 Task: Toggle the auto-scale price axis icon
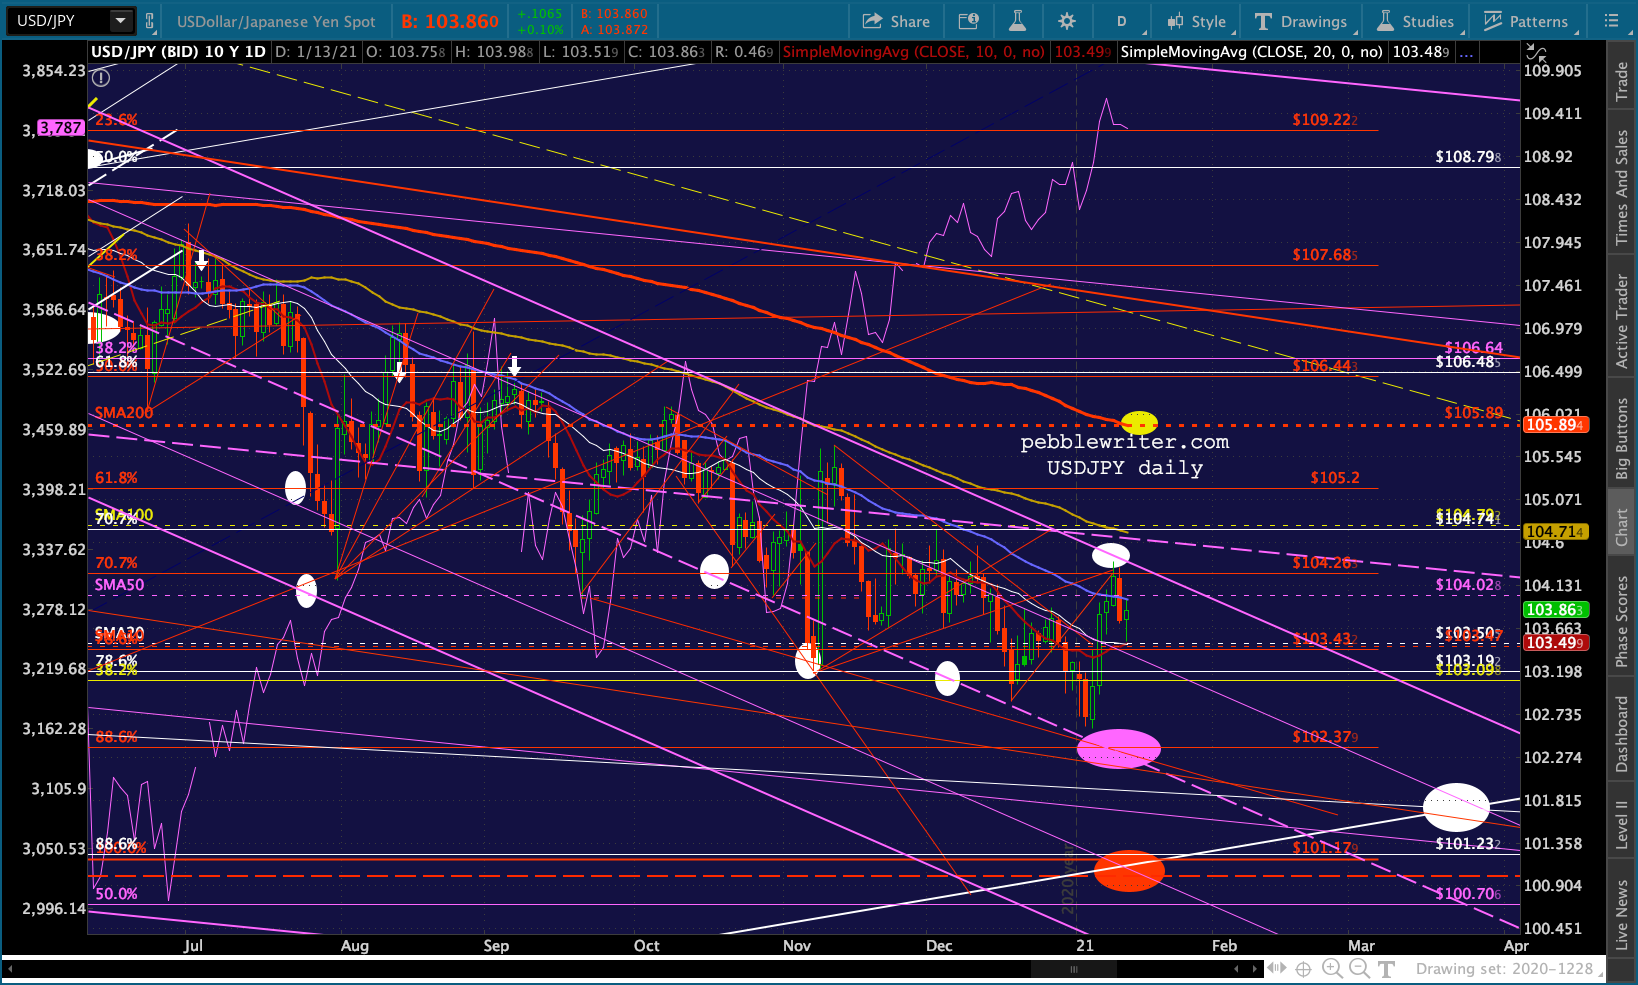tap(1536, 53)
